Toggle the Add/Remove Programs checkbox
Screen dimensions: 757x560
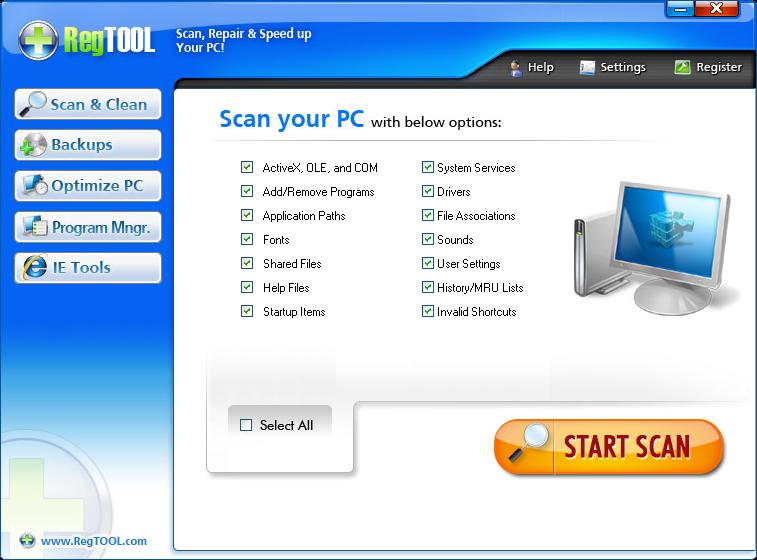(x=247, y=191)
